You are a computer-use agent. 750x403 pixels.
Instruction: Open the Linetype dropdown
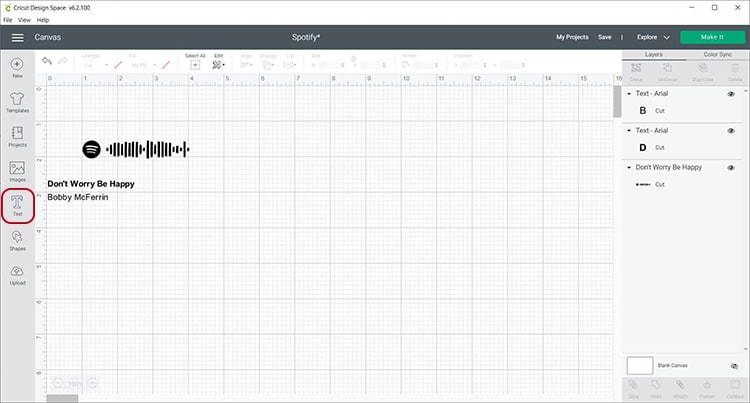[x=95, y=65]
